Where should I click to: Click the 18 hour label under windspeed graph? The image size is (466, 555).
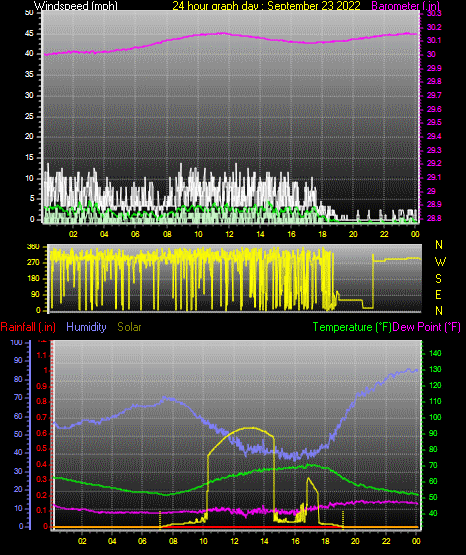coord(322,234)
